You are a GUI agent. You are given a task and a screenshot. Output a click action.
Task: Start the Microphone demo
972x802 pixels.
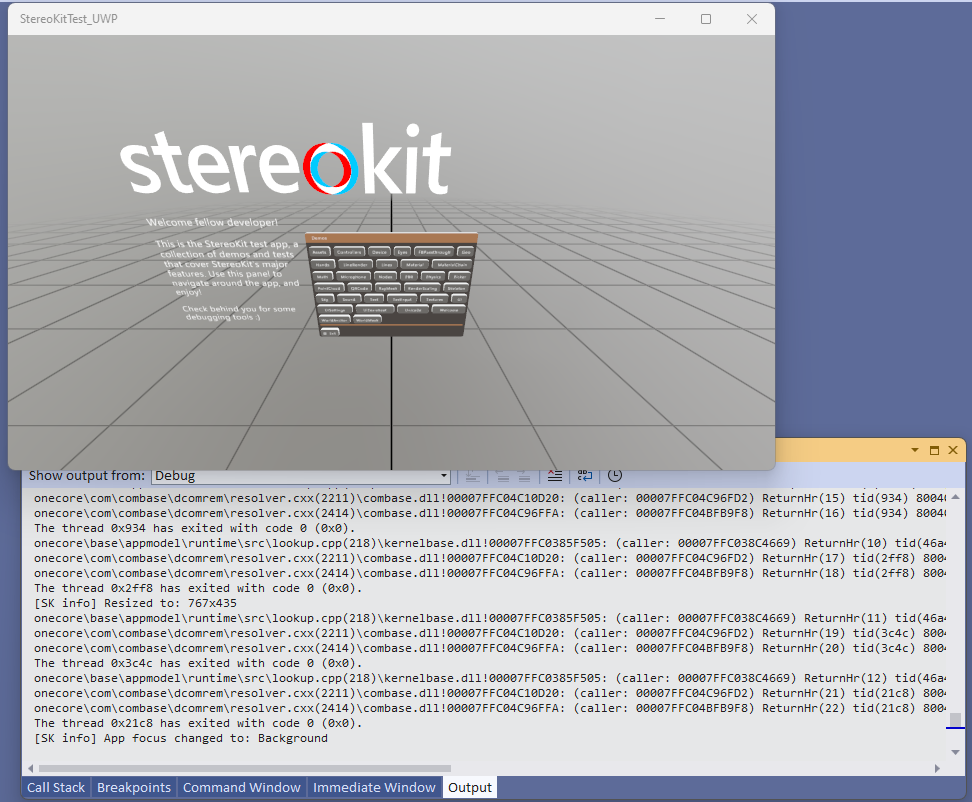pos(352,276)
